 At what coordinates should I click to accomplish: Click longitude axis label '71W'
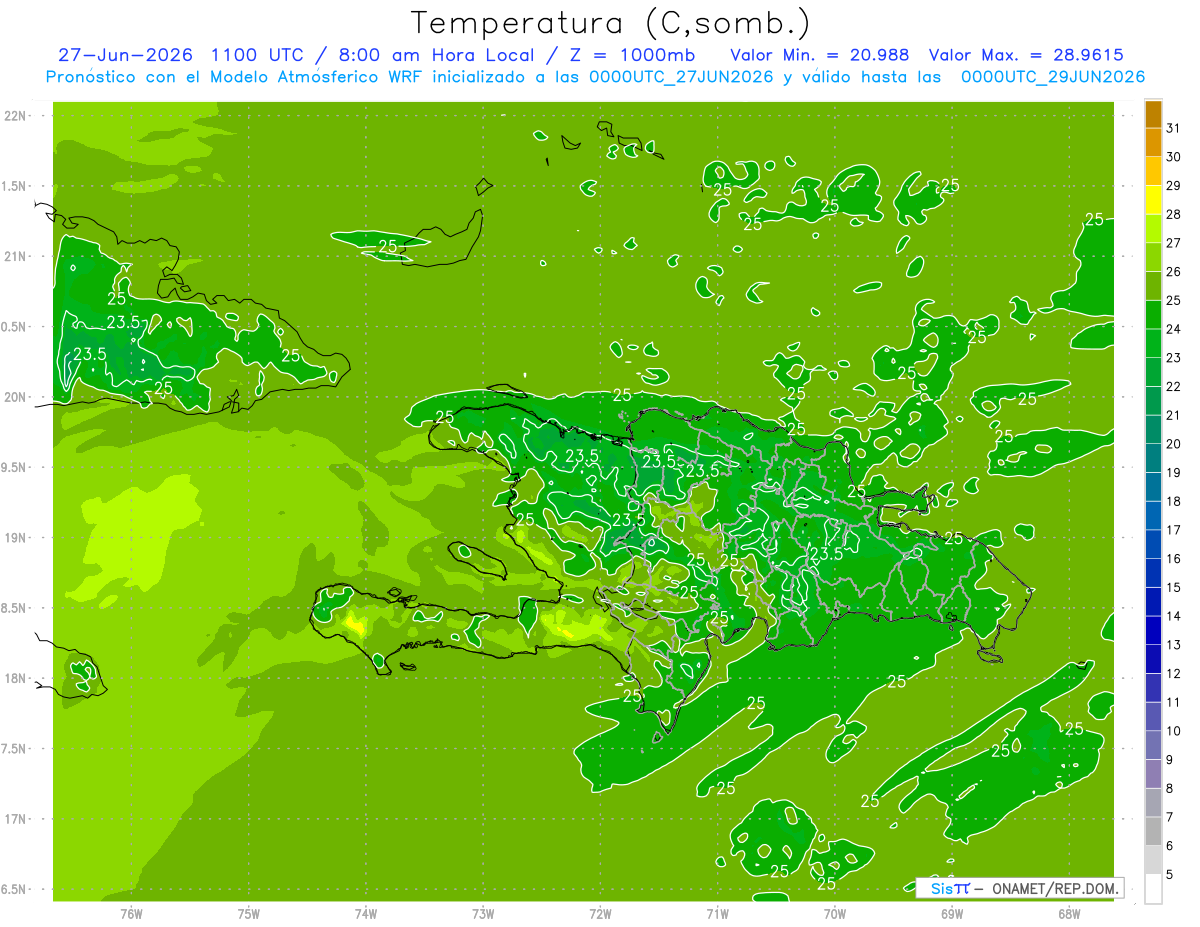click(x=717, y=914)
